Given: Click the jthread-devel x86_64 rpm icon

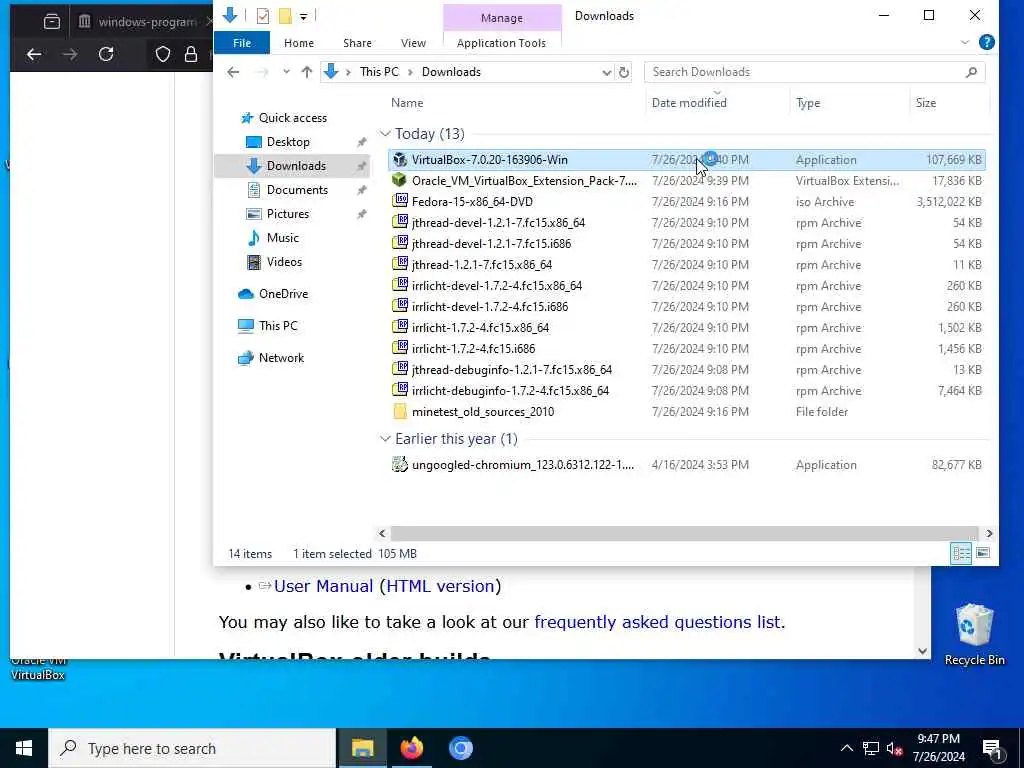Looking at the screenshot, I should tap(400, 222).
